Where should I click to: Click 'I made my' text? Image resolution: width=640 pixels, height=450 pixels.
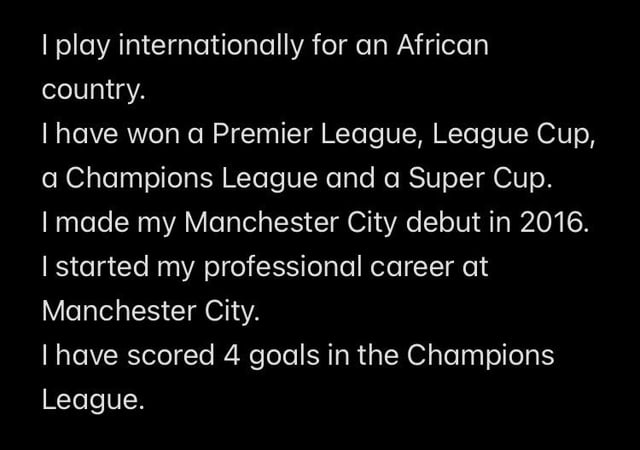pos(109,223)
